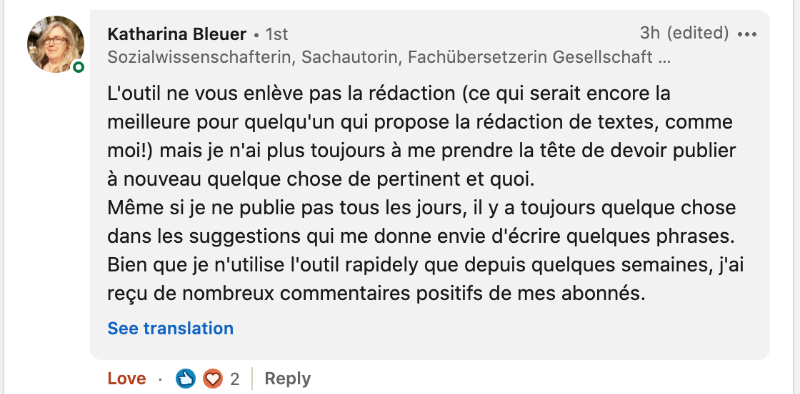Click the green online status indicator
Screen dimensions: 800x394
tap(78, 67)
